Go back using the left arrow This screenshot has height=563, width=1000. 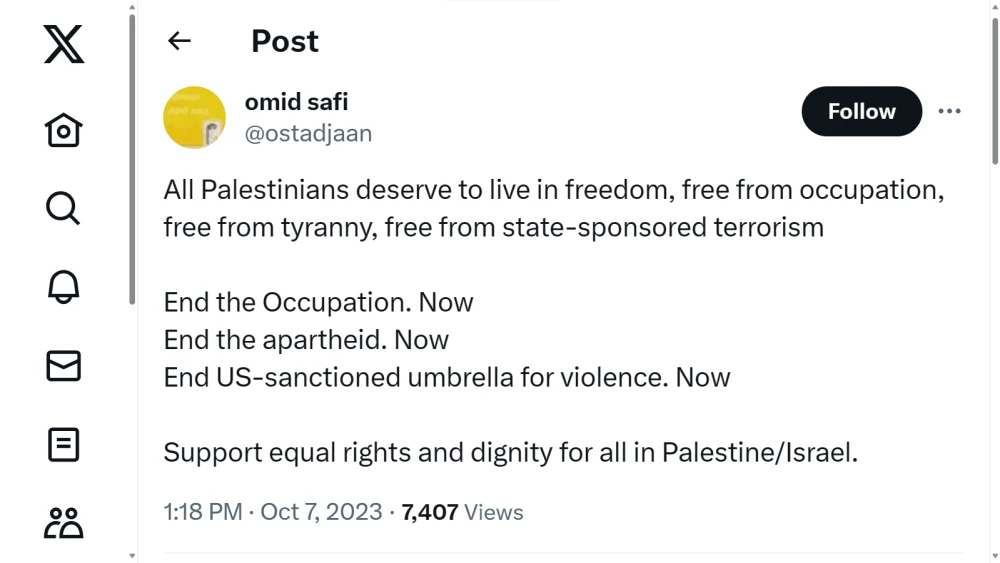point(179,41)
